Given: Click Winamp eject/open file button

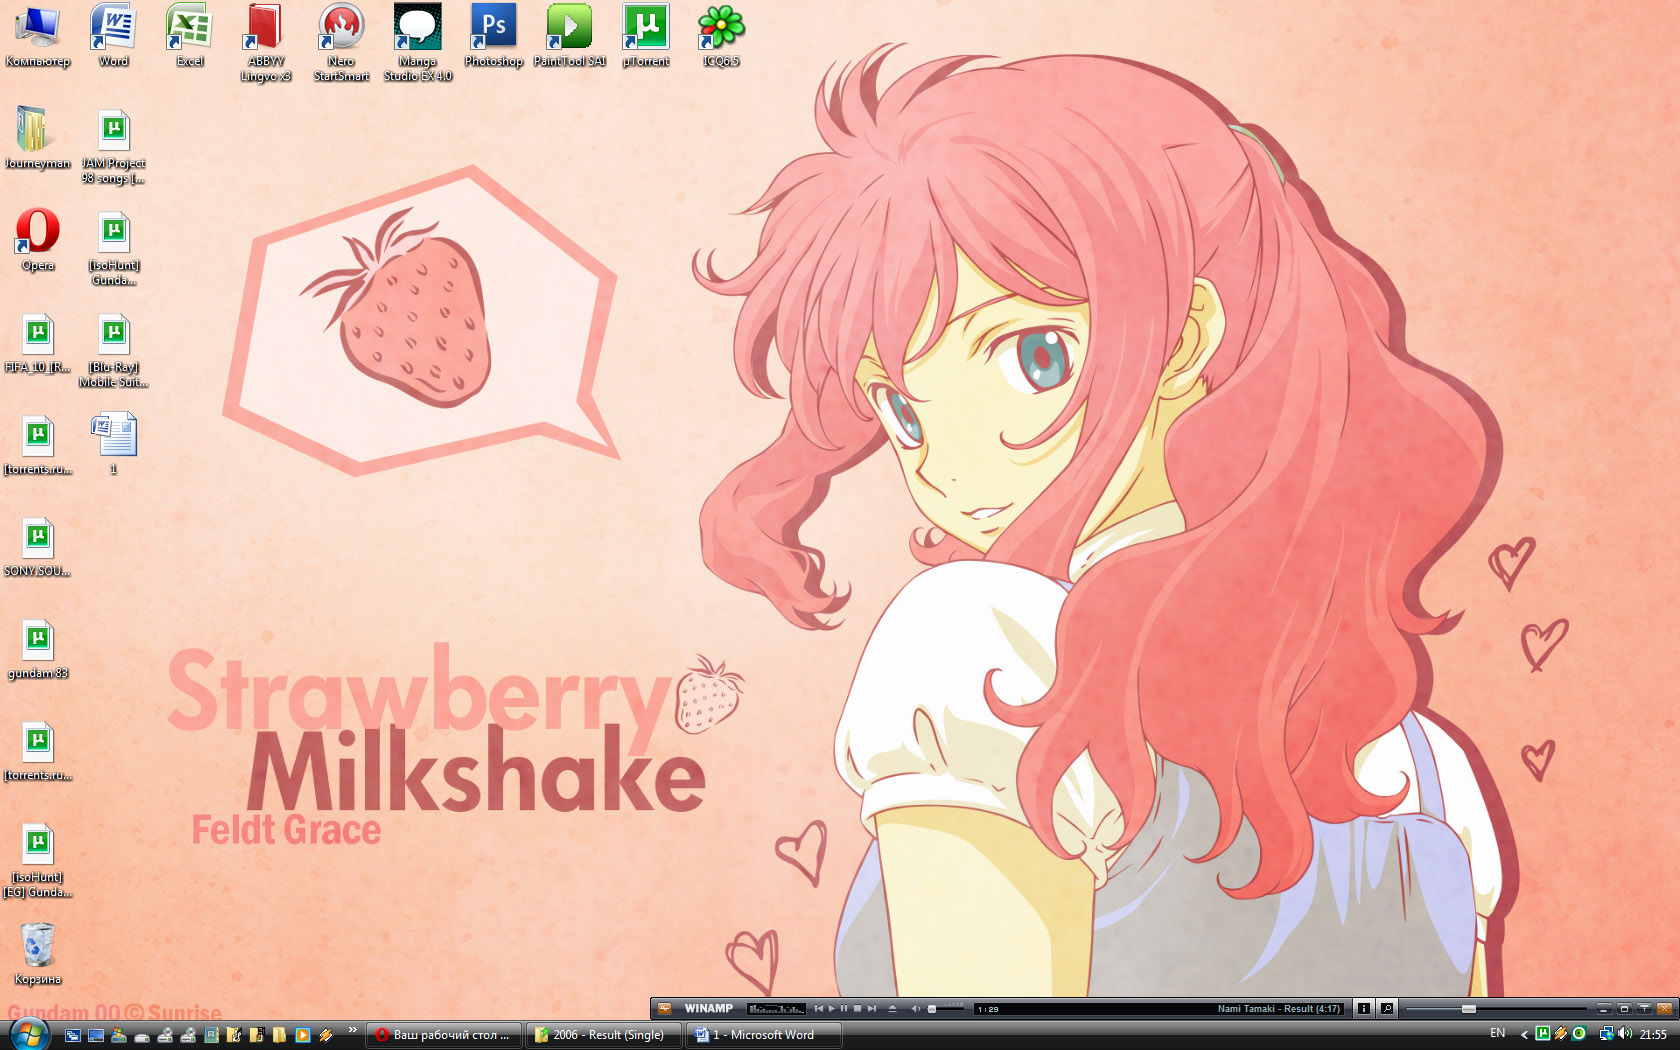Looking at the screenshot, I should coord(892,1008).
